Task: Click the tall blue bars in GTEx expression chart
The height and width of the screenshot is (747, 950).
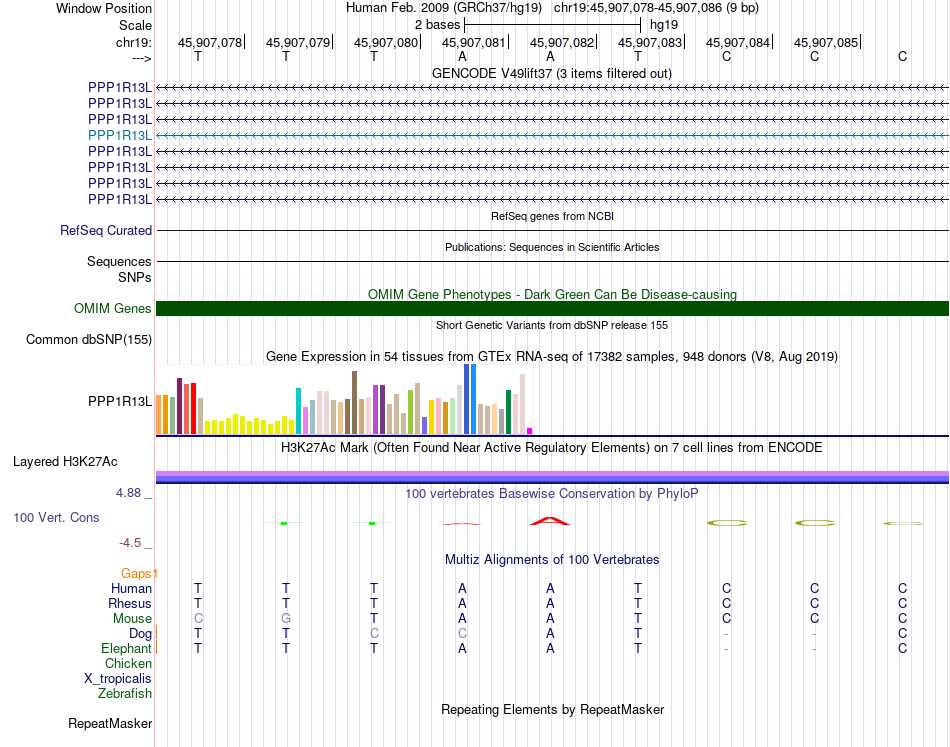Action: coord(470,399)
